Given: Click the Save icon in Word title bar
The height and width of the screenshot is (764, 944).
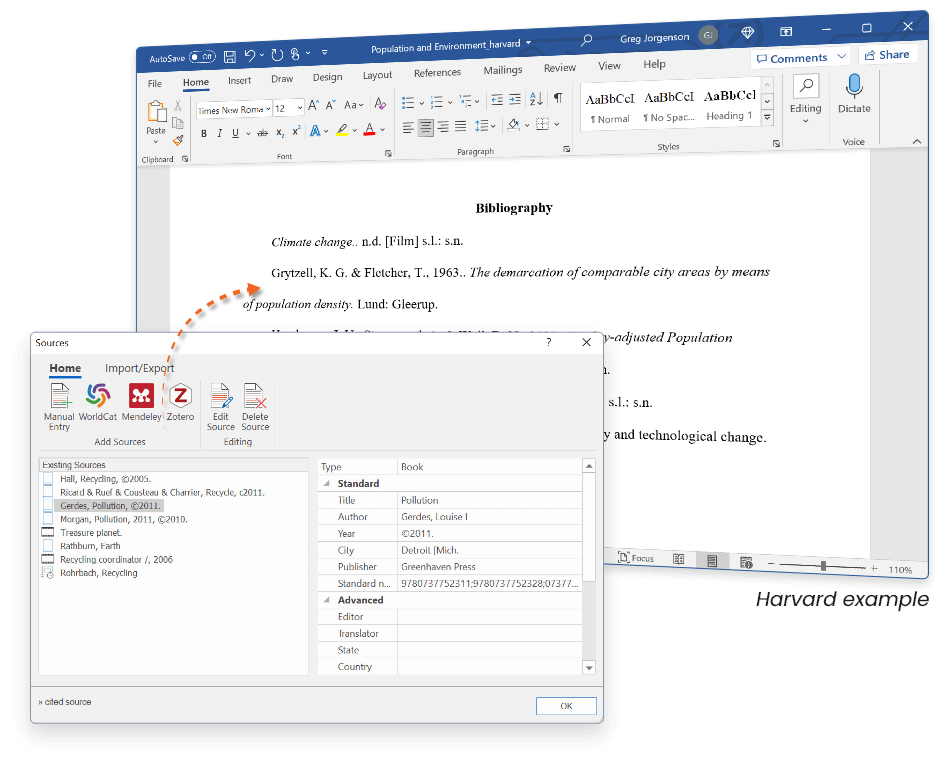Looking at the screenshot, I should [229, 57].
